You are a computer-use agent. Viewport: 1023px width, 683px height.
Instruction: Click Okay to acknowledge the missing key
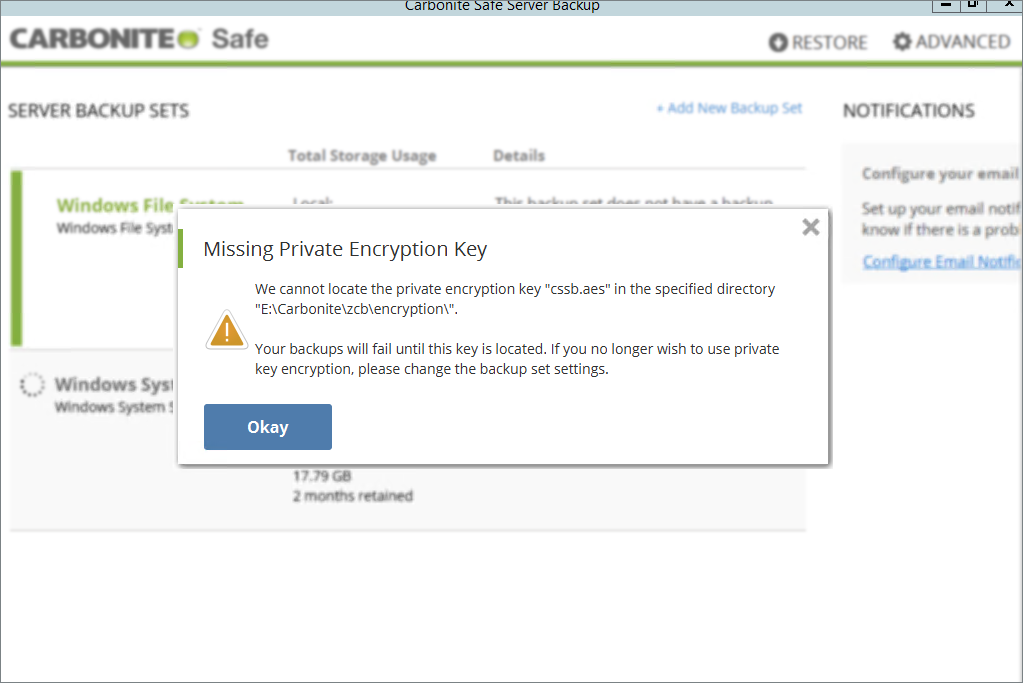click(x=267, y=426)
